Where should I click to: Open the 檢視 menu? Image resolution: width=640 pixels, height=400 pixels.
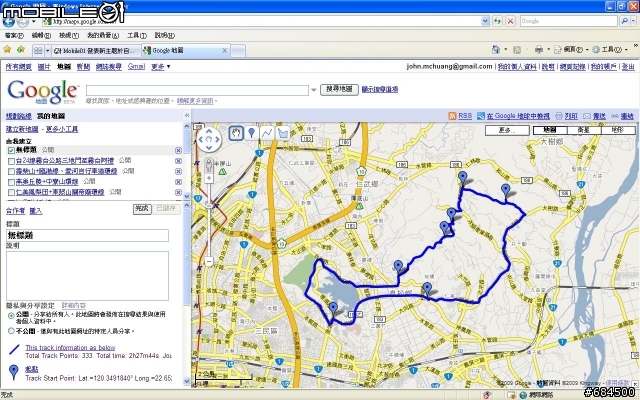69,36
